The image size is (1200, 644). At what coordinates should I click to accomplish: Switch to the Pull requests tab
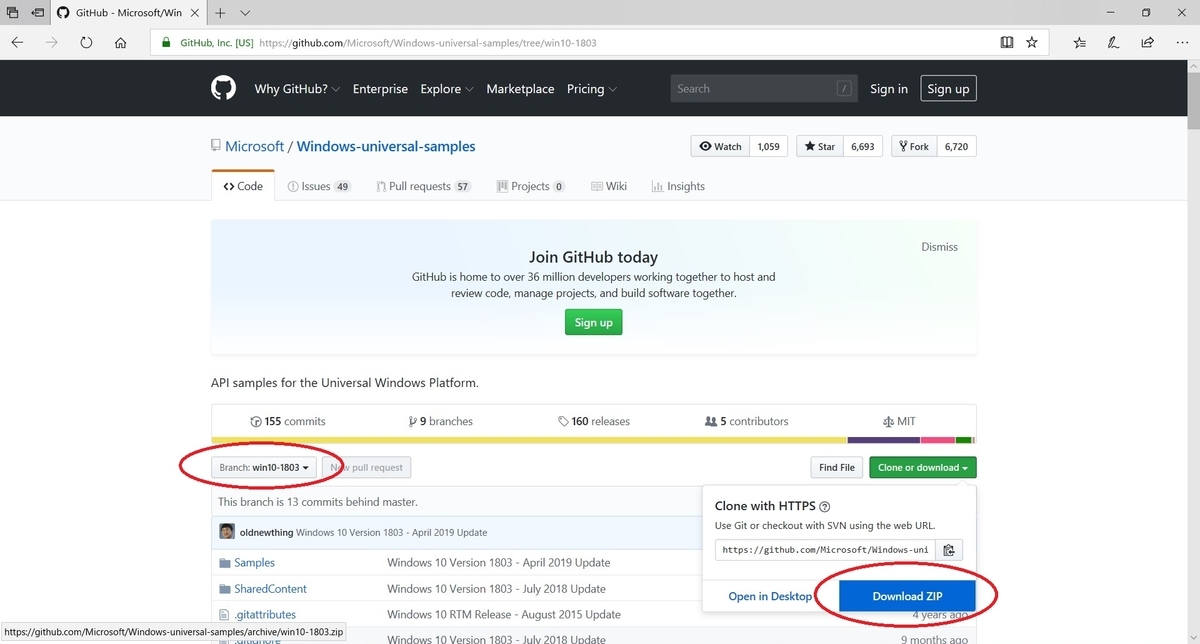pos(423,186)
